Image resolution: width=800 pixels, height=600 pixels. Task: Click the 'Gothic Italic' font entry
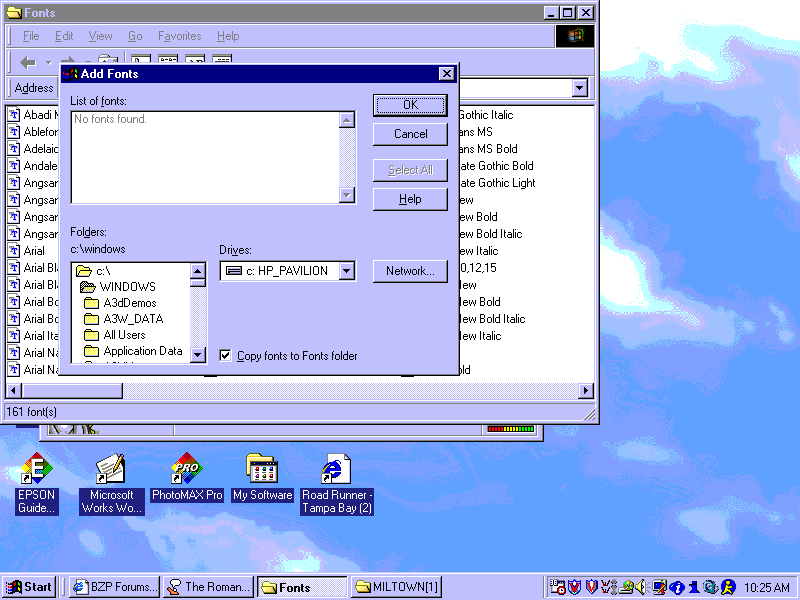pyautogui.click(x=486, y=115)
